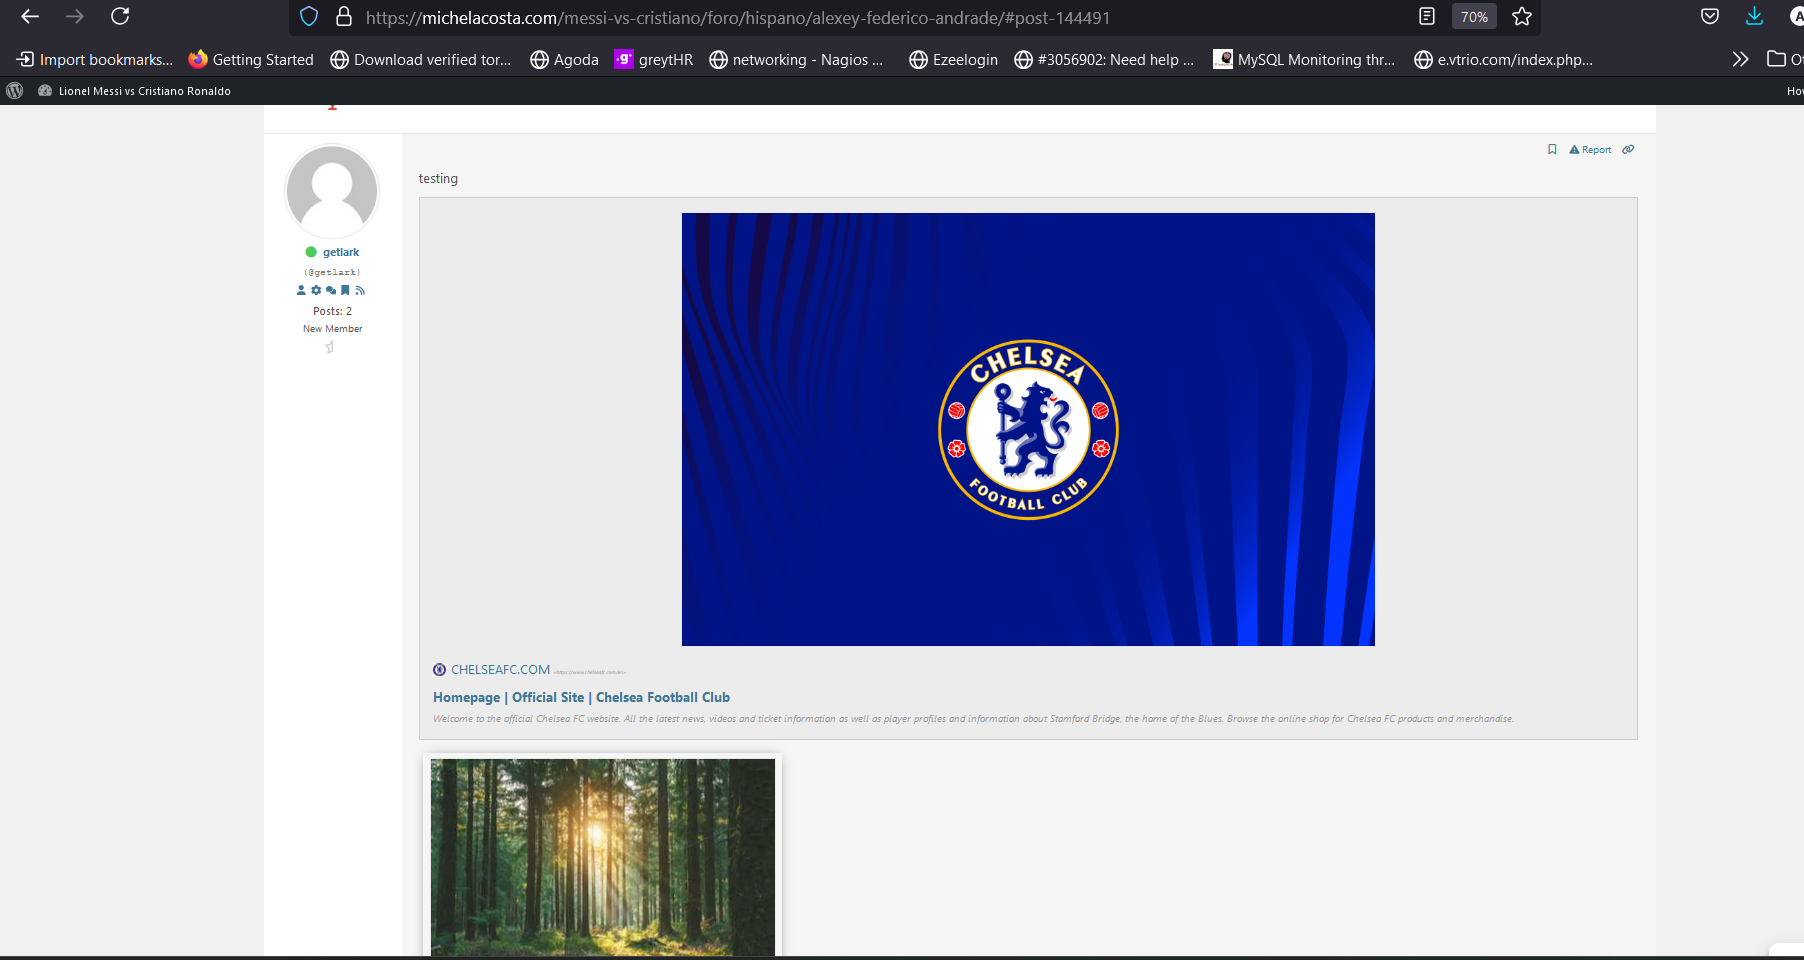Viewport: 1804px width, 960px height.
Task: Open the greytHR bookmark
Action: click(653, 60)
